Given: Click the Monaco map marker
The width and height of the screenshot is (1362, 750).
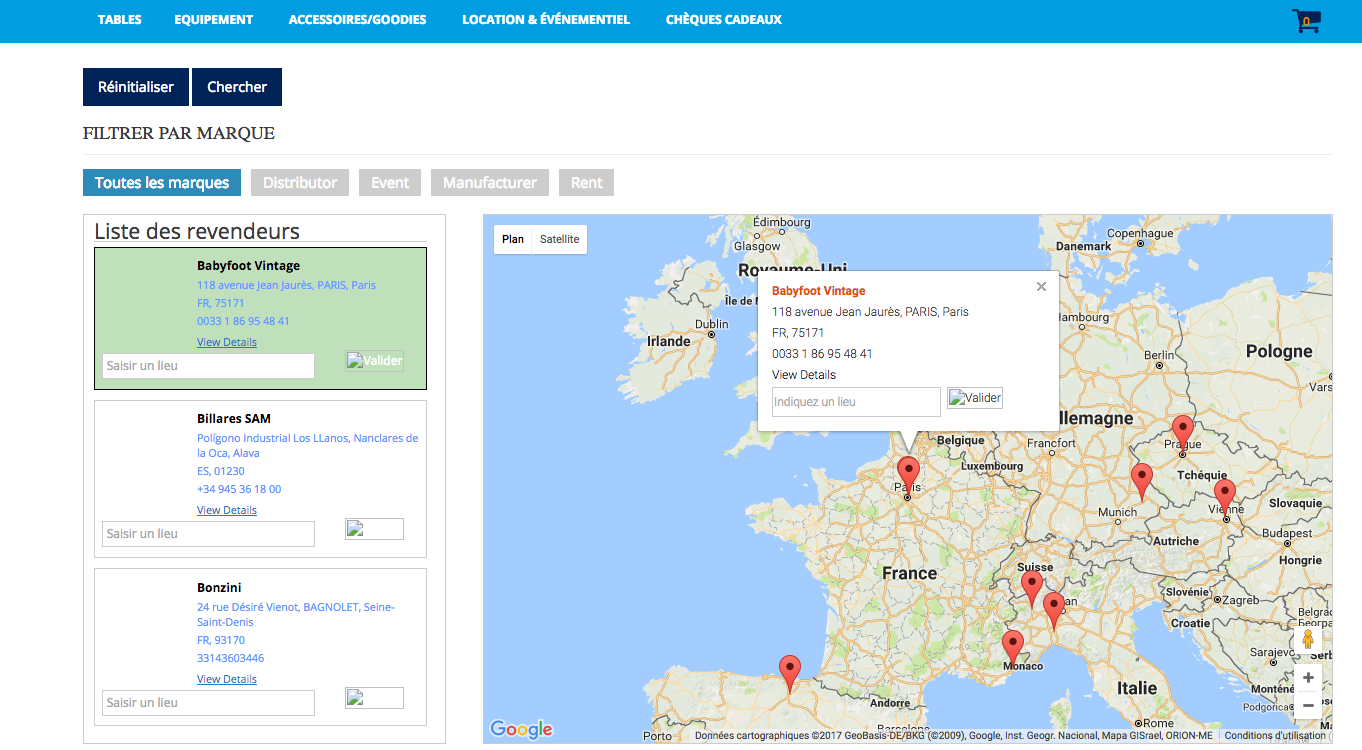Looking at the screenshot, I should point(1013,648).
